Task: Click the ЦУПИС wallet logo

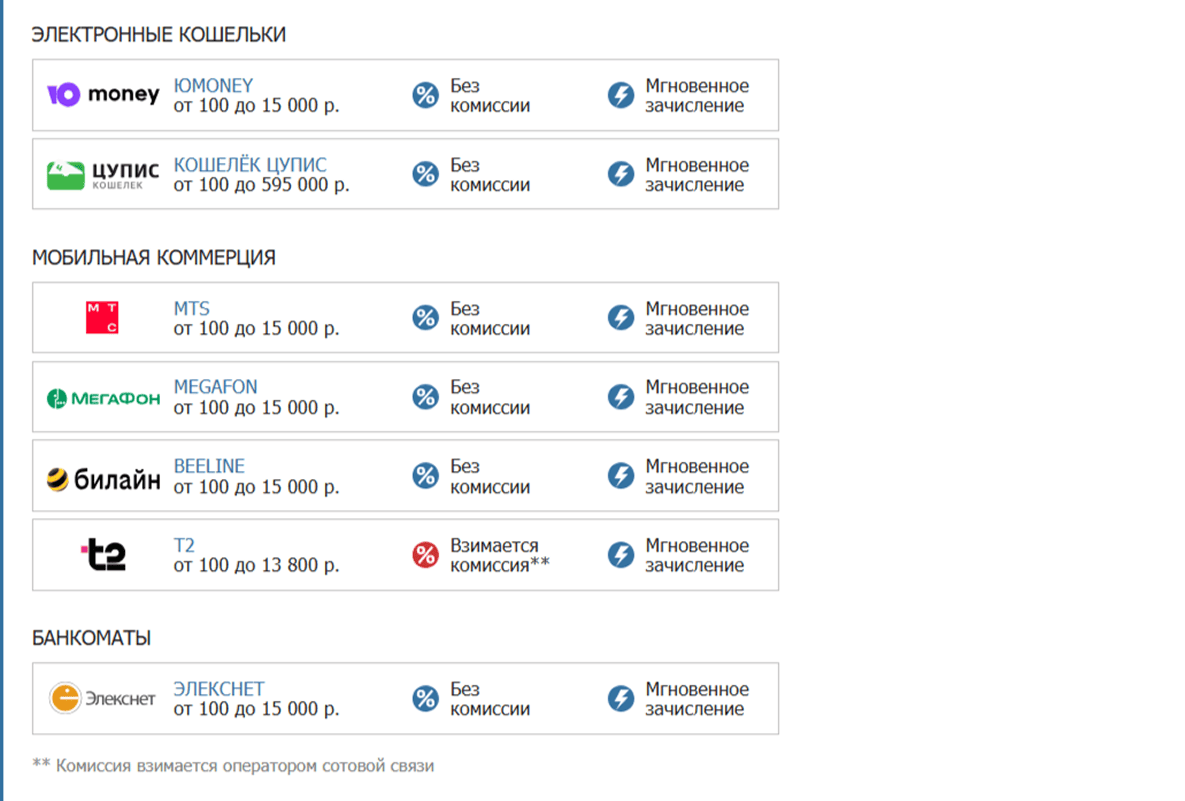Action: click(x=103, y=175)
